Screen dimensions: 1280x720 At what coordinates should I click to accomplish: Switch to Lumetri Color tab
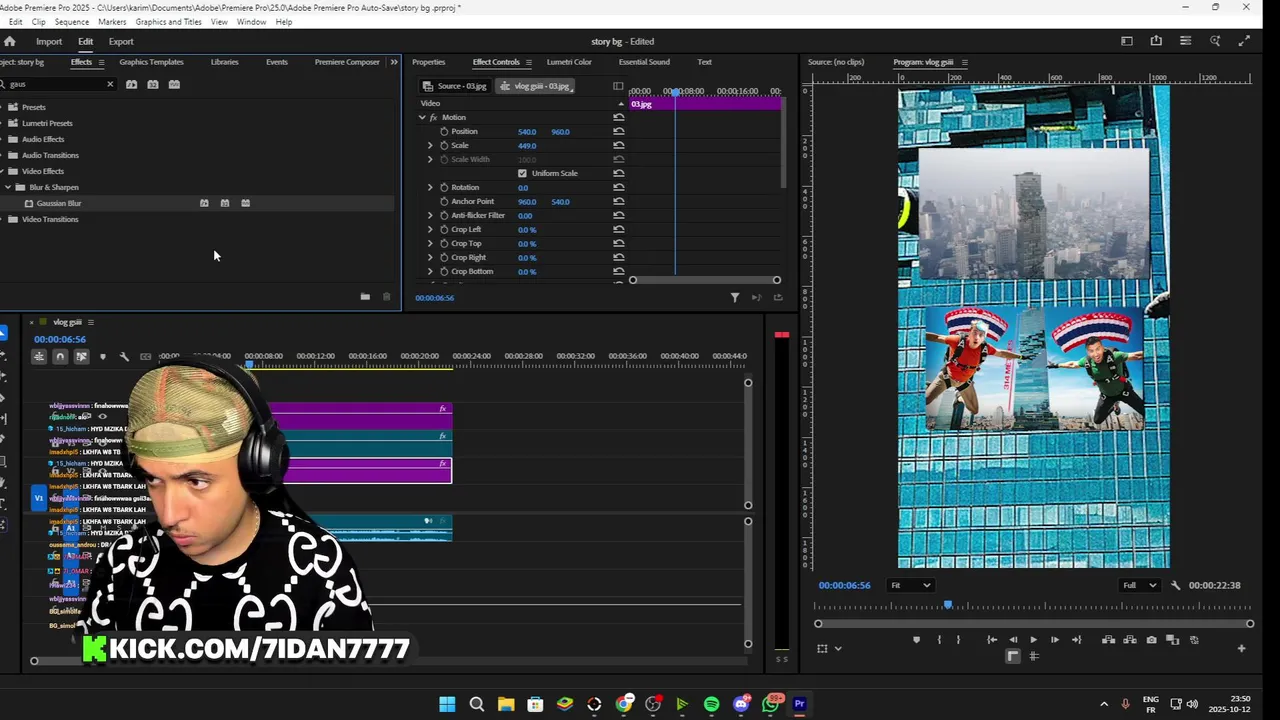point(569,62)
